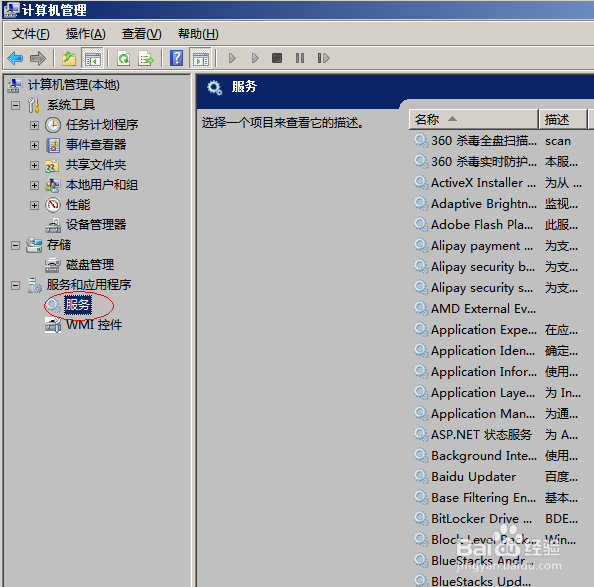
Task: Click the Forward arrow in toolbar
Action: pyautogui.click(x=38, y=58)
